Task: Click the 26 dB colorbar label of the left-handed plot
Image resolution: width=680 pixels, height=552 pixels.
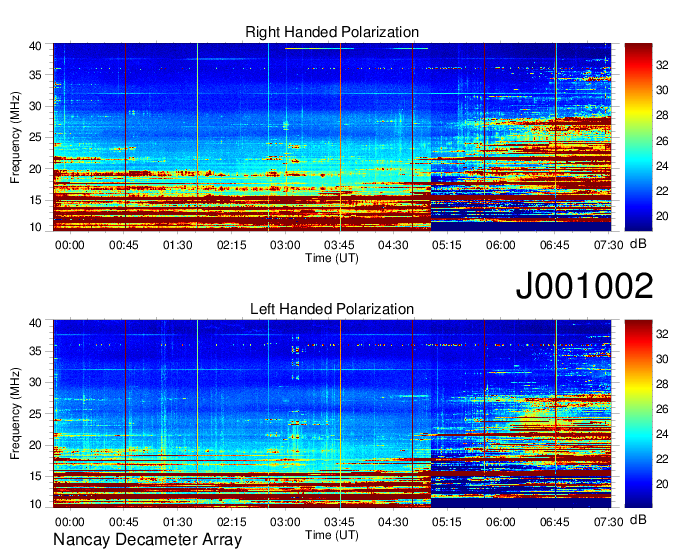Action: point(662,409)
